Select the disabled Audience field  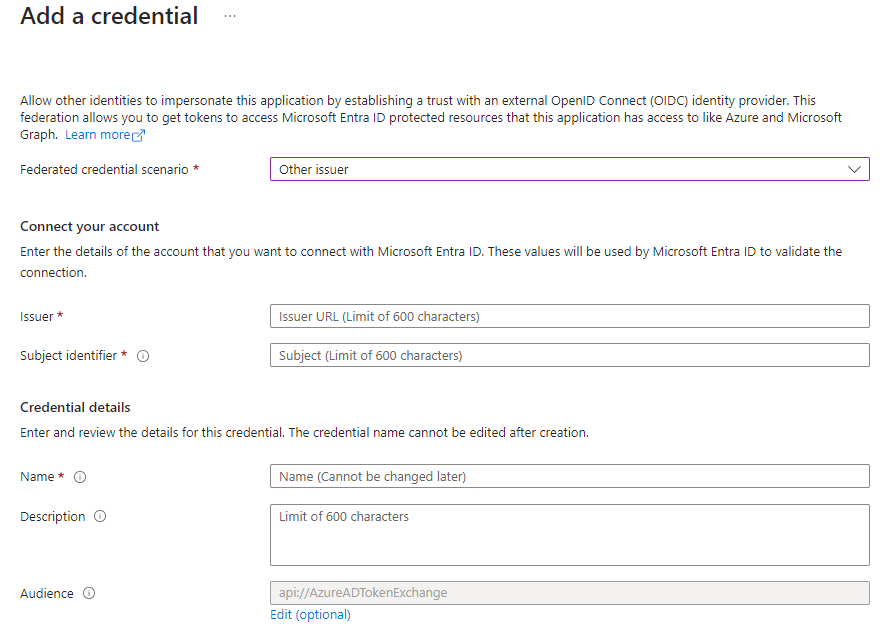point(569,592)
